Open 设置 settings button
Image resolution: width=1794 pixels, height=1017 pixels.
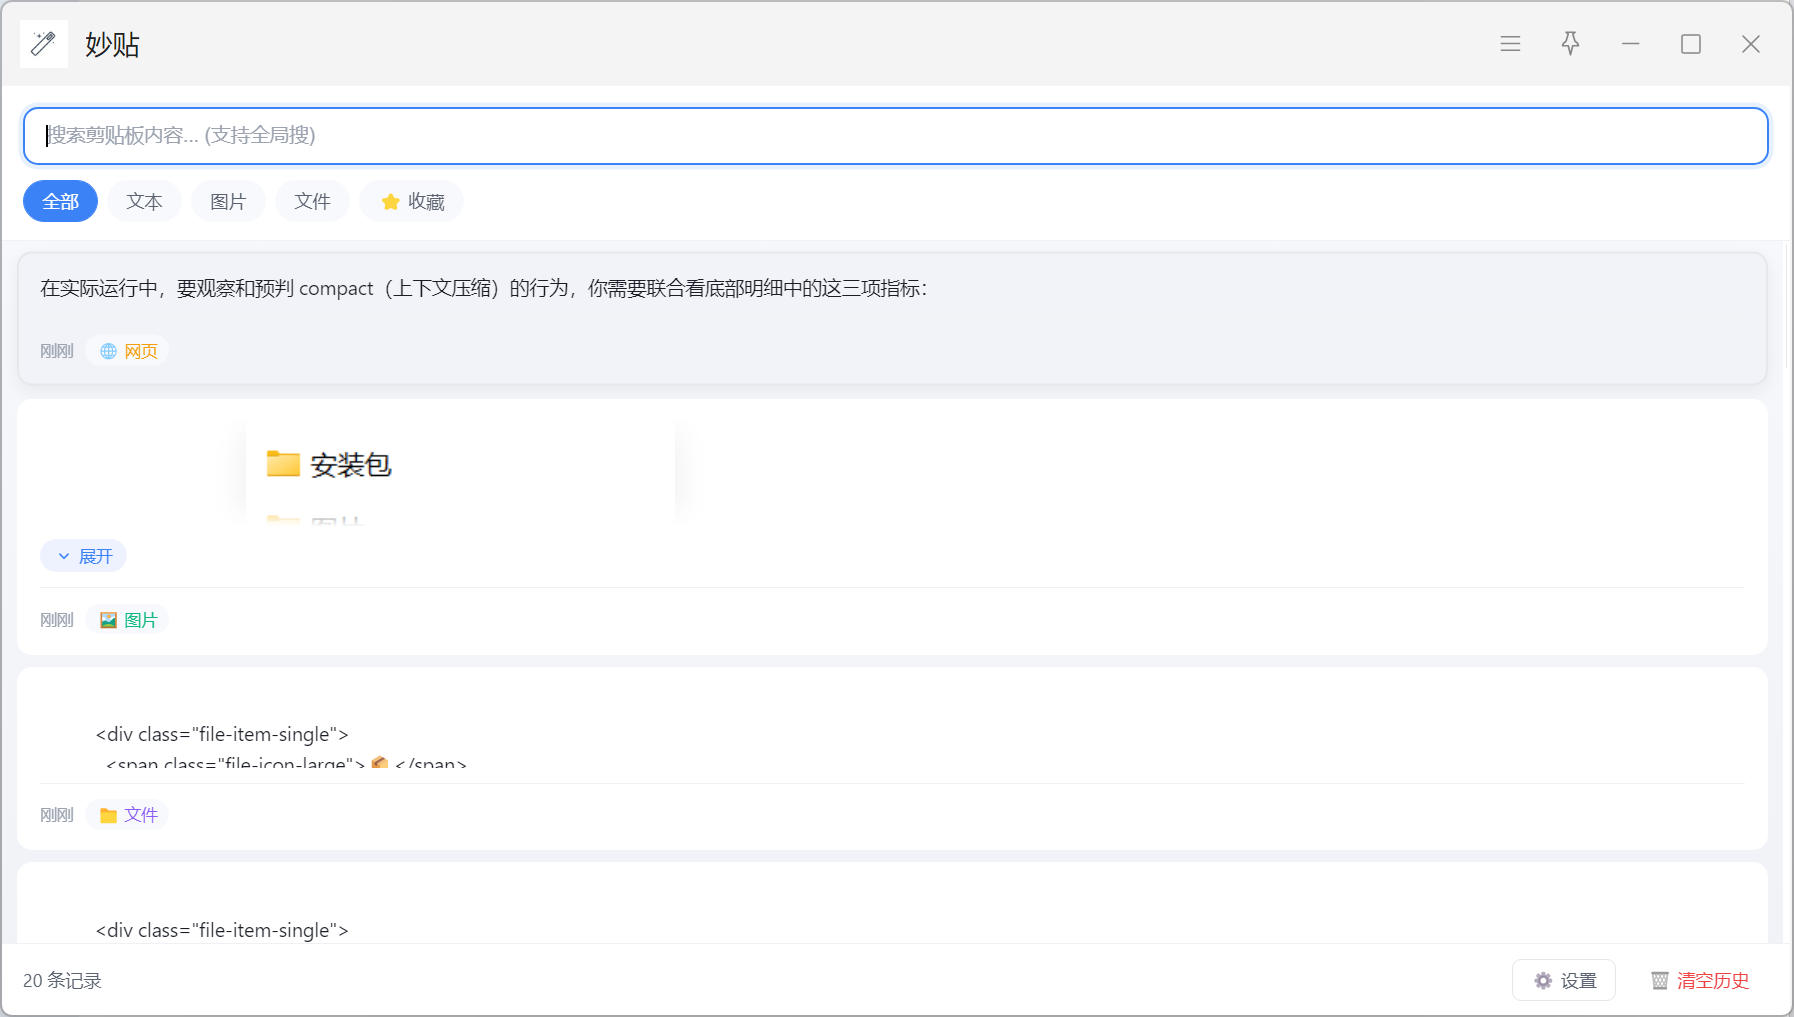pyautogui.click(x=1564, y=981)
